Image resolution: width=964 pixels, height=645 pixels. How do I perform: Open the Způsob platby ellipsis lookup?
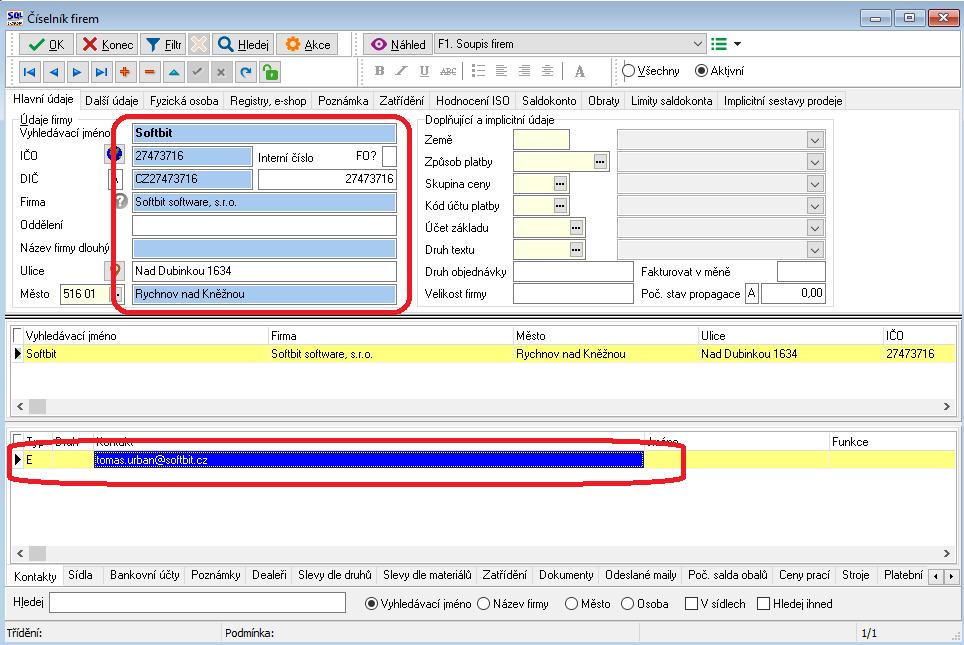point(600,162)
